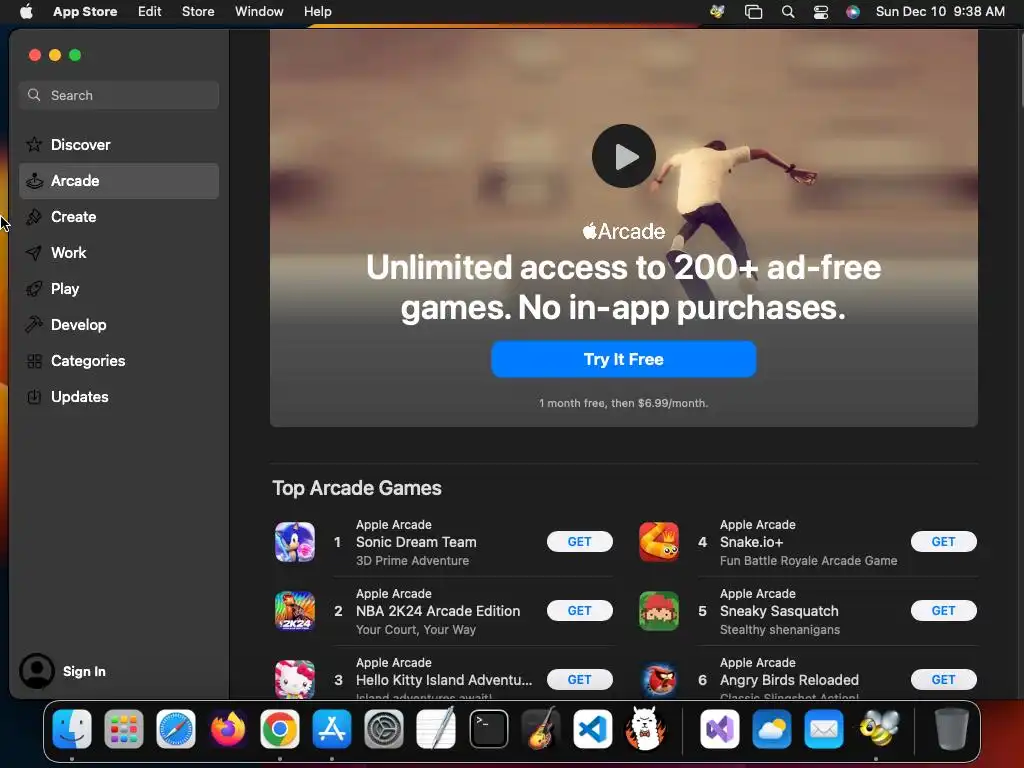The height and width of the screenshot is (768, 1024).
Task: Open TextEdit from the Dock
Action: click(436, 728)
